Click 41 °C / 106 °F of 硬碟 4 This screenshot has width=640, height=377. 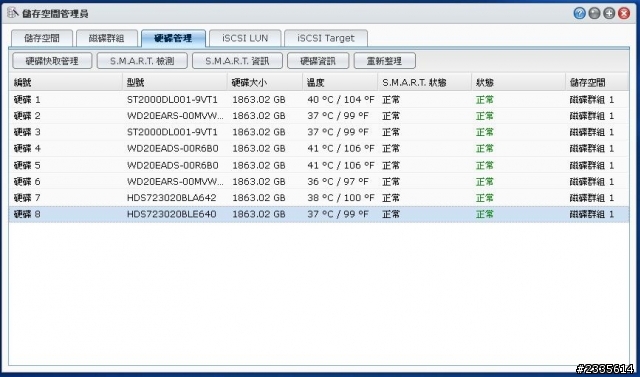(340, 149)
